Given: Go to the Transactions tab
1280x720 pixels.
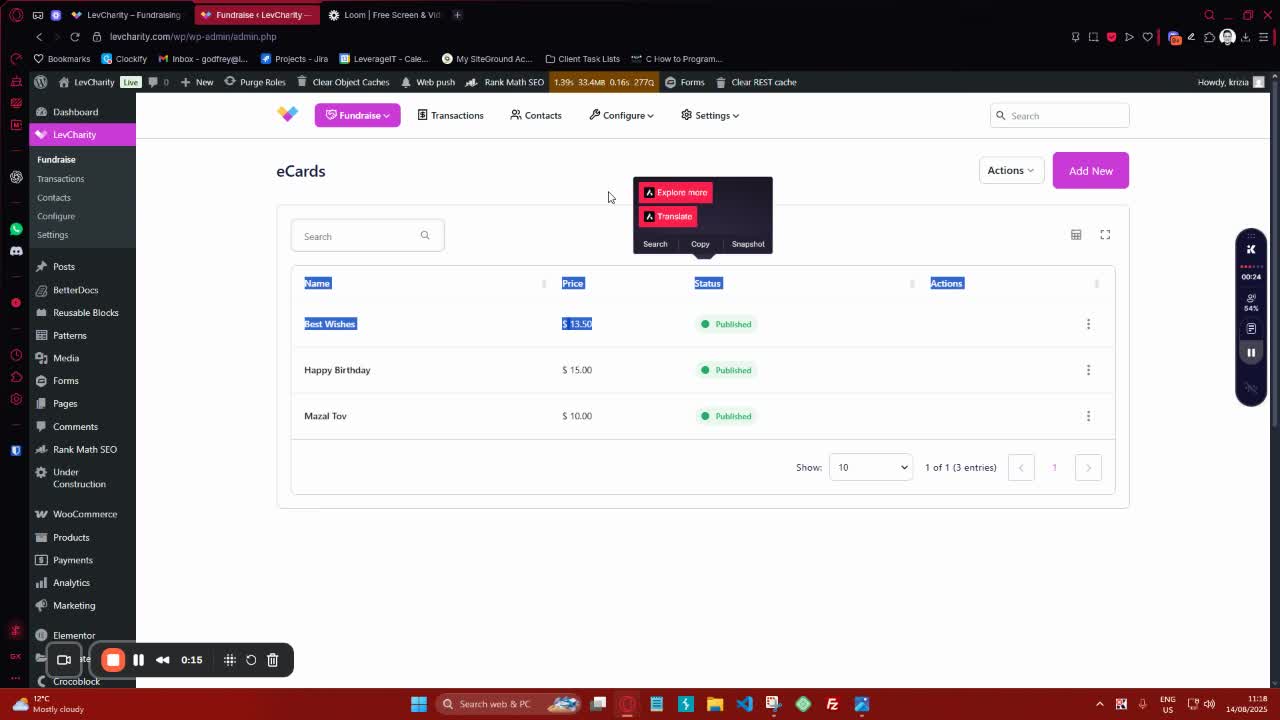Looking at the screenshot, I should point(450,116).
